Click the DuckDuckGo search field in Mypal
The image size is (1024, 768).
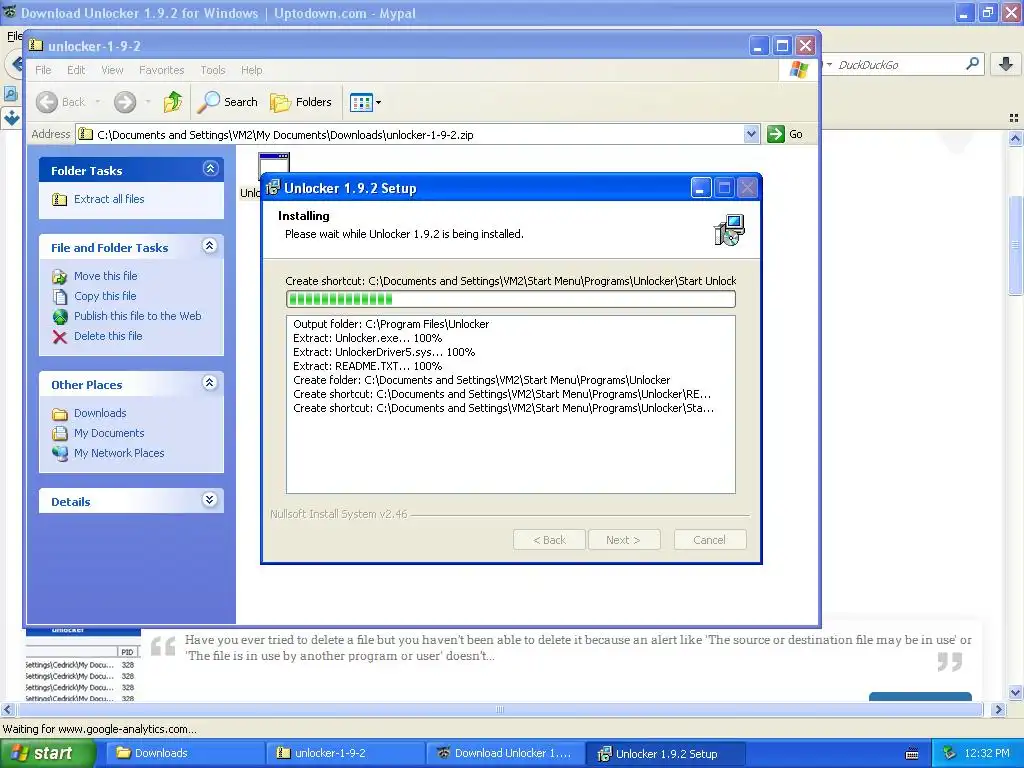click(898, 65)
